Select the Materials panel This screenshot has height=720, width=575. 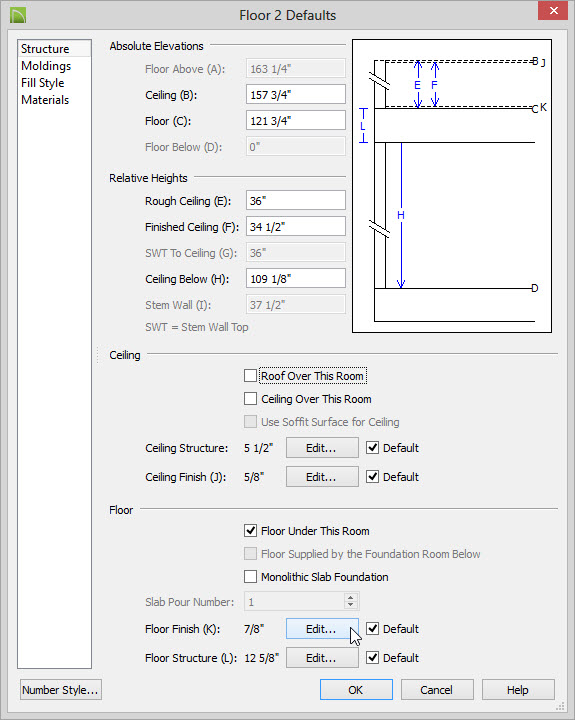click(x=45, y=100)
